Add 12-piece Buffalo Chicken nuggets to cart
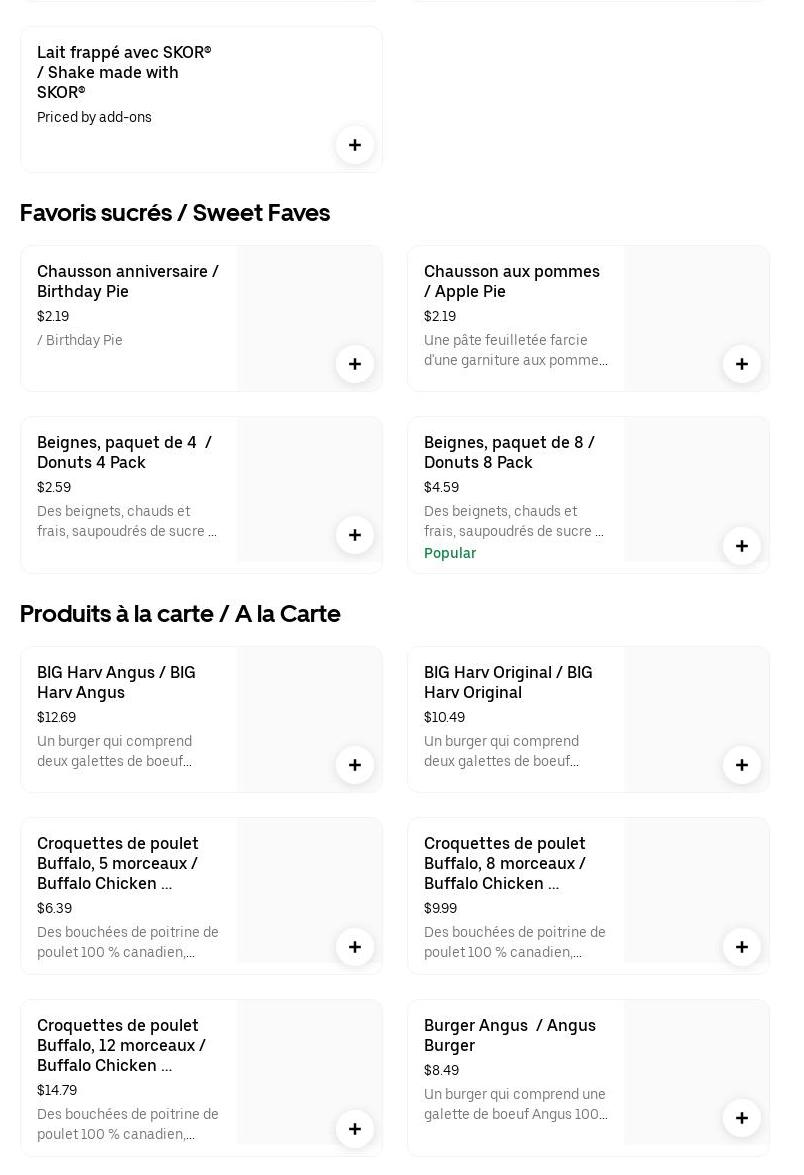This screenshot has width=804, height=1175. click(355, 1129)
